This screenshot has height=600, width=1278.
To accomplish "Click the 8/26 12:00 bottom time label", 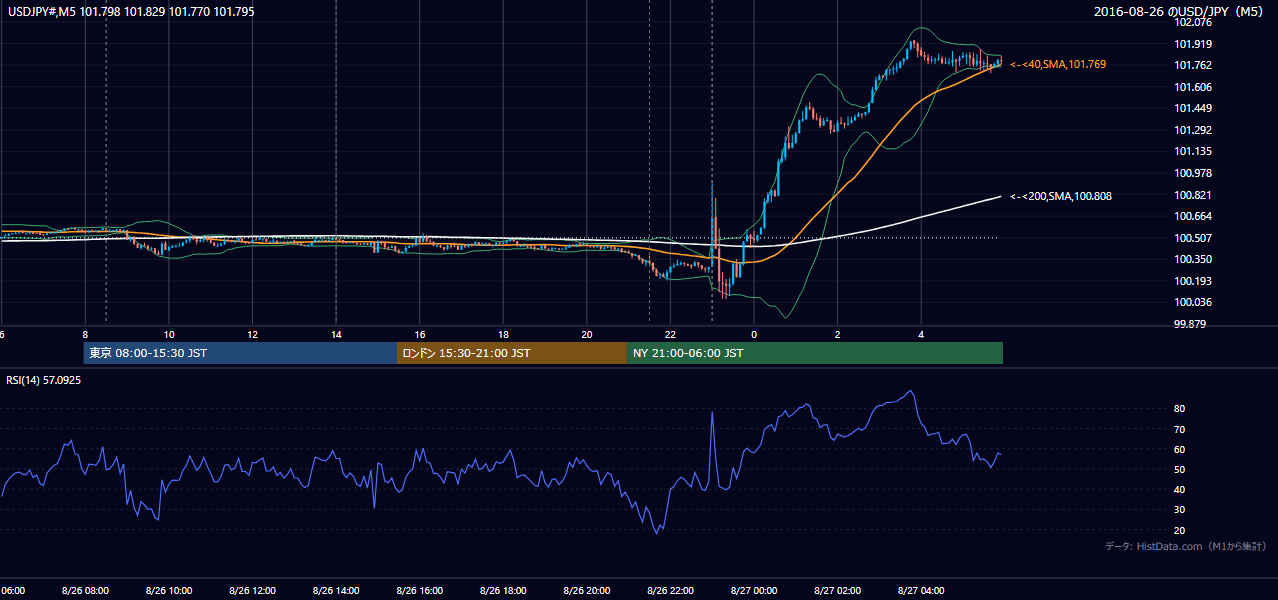I will pos(252,591).
